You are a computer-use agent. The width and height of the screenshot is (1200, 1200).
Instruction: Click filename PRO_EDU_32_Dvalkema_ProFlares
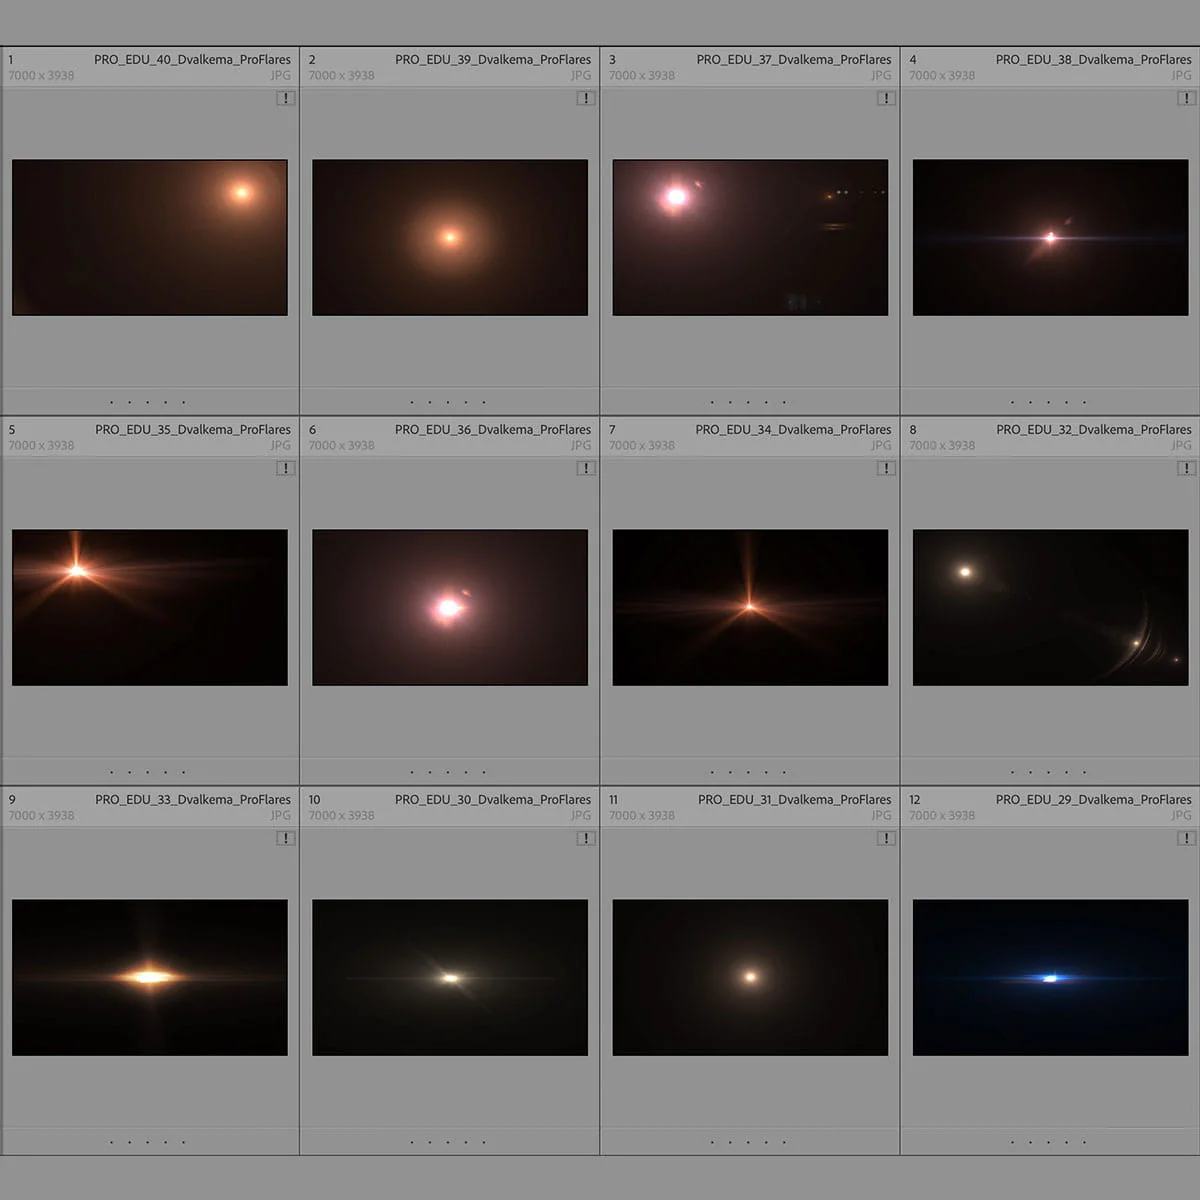click(1093, 430)
